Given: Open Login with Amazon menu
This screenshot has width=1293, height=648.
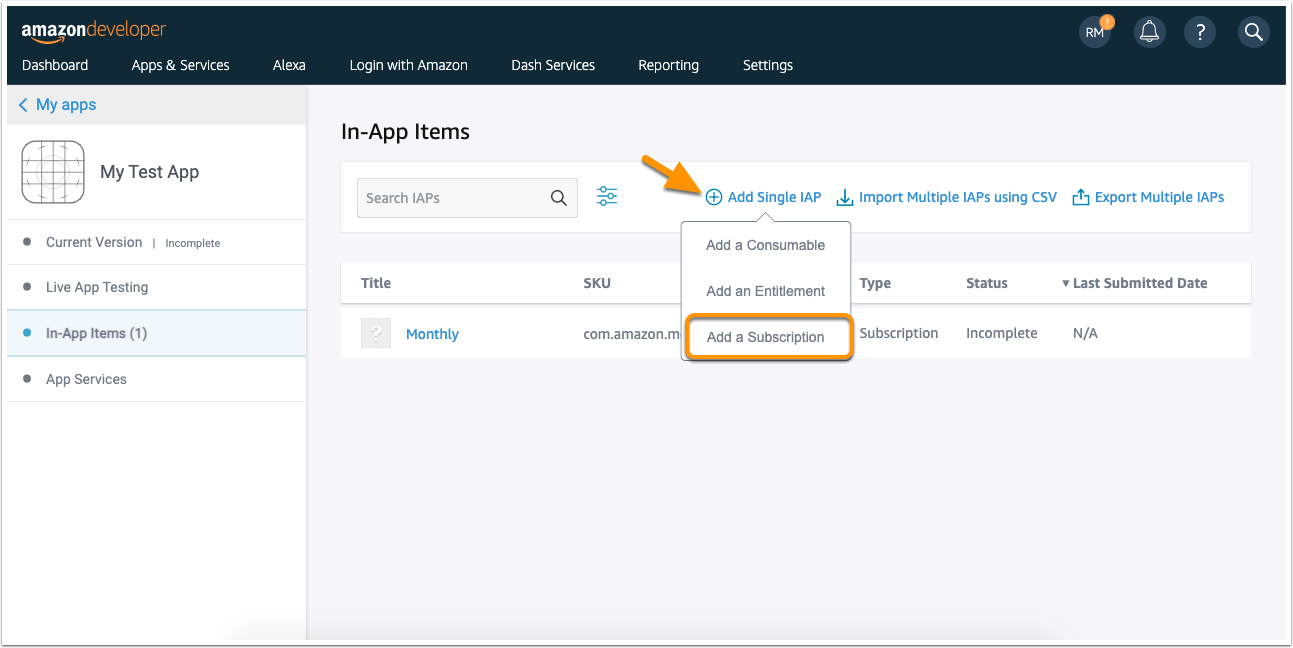Looking at the screenshot, I should (409, 65).
